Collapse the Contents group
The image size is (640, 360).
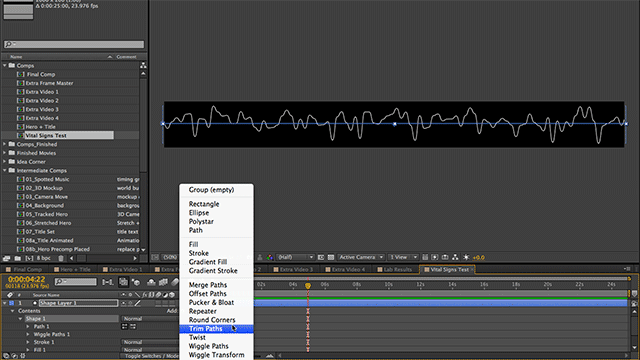pos(13,311)
